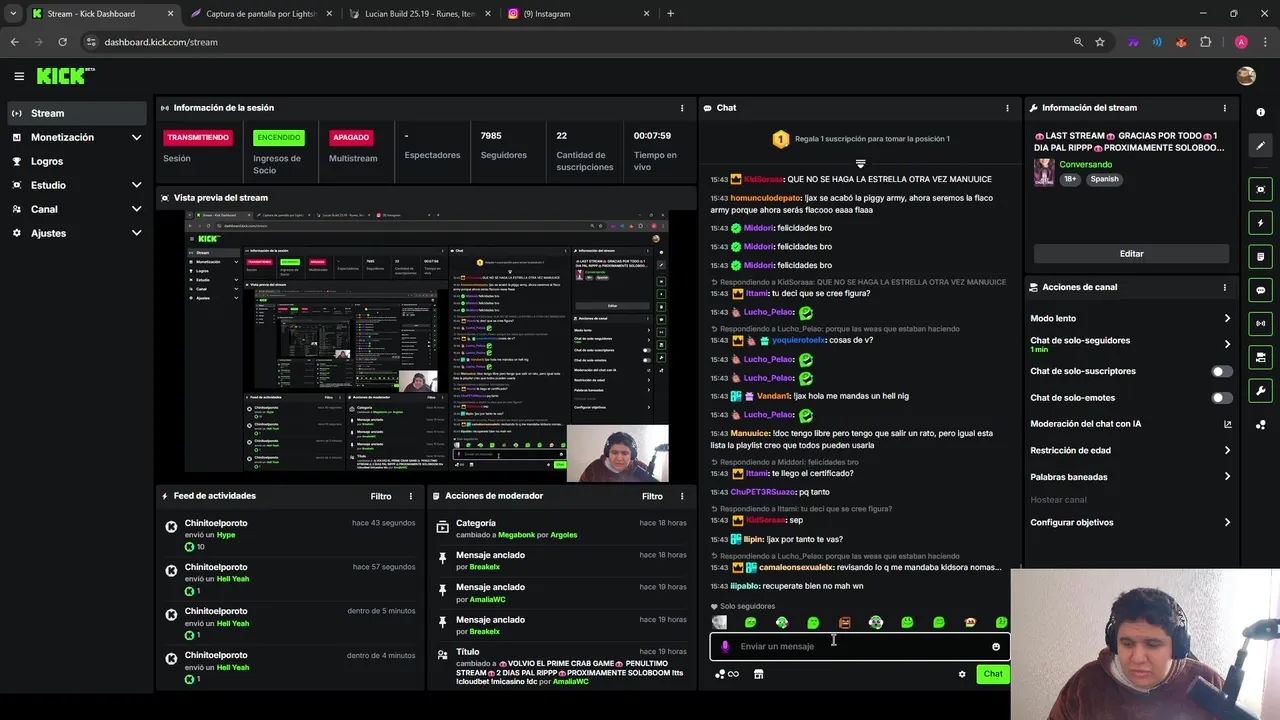Click the address bar URL
Screen dimensions: 1280x720
[161, 42]
